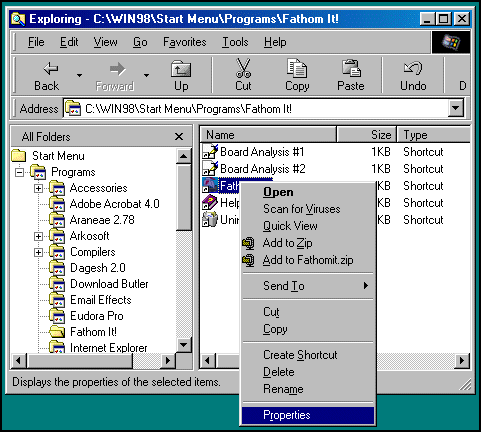The height and width of the screenshot is (432, 481).
Task: Click the Adobe Acrobat 4.0 folder icon
Action: tap(57, 204)
